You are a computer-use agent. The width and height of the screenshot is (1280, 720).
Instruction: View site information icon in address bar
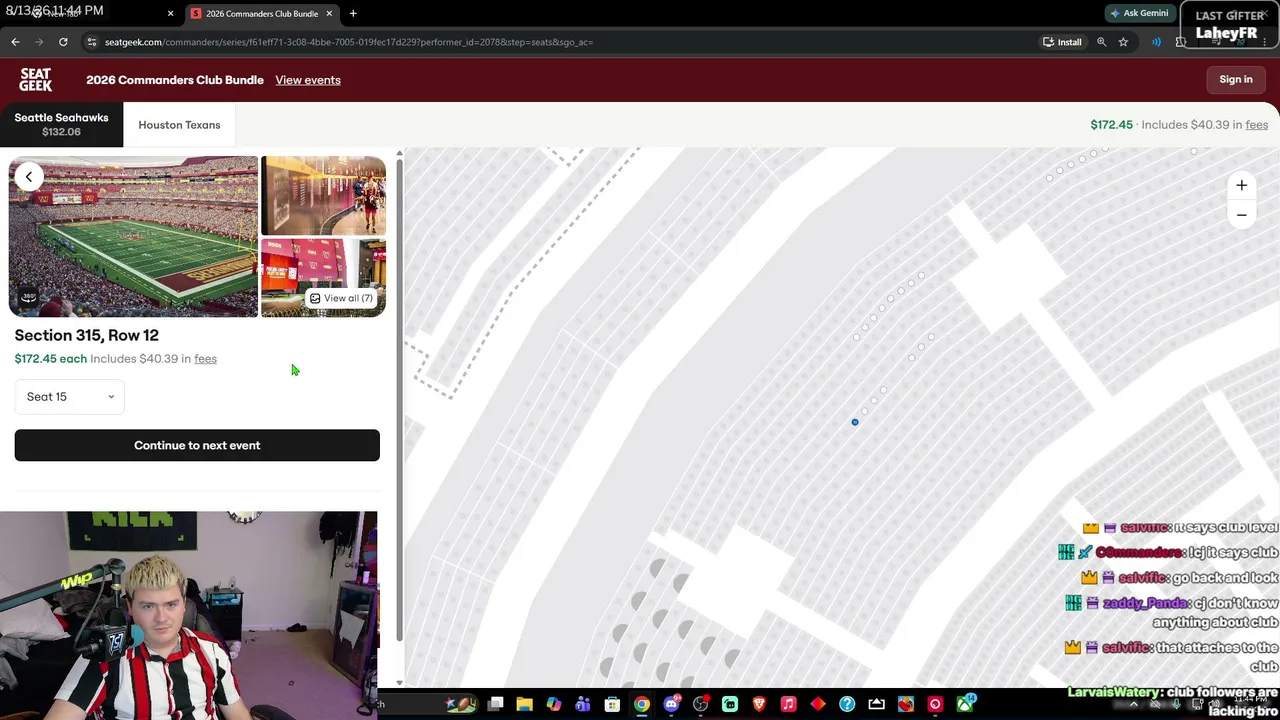(x=91, y=42)
